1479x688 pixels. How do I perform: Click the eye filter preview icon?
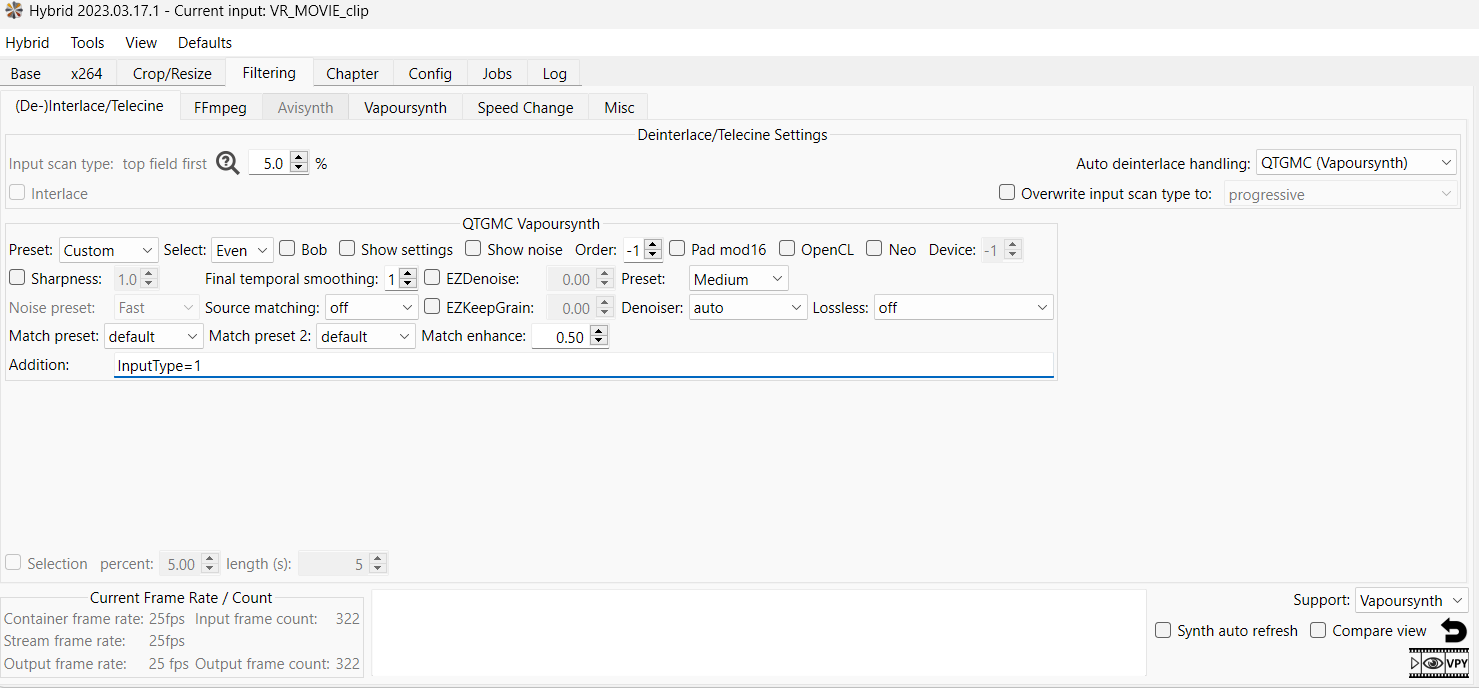(x=1433, y=663)
